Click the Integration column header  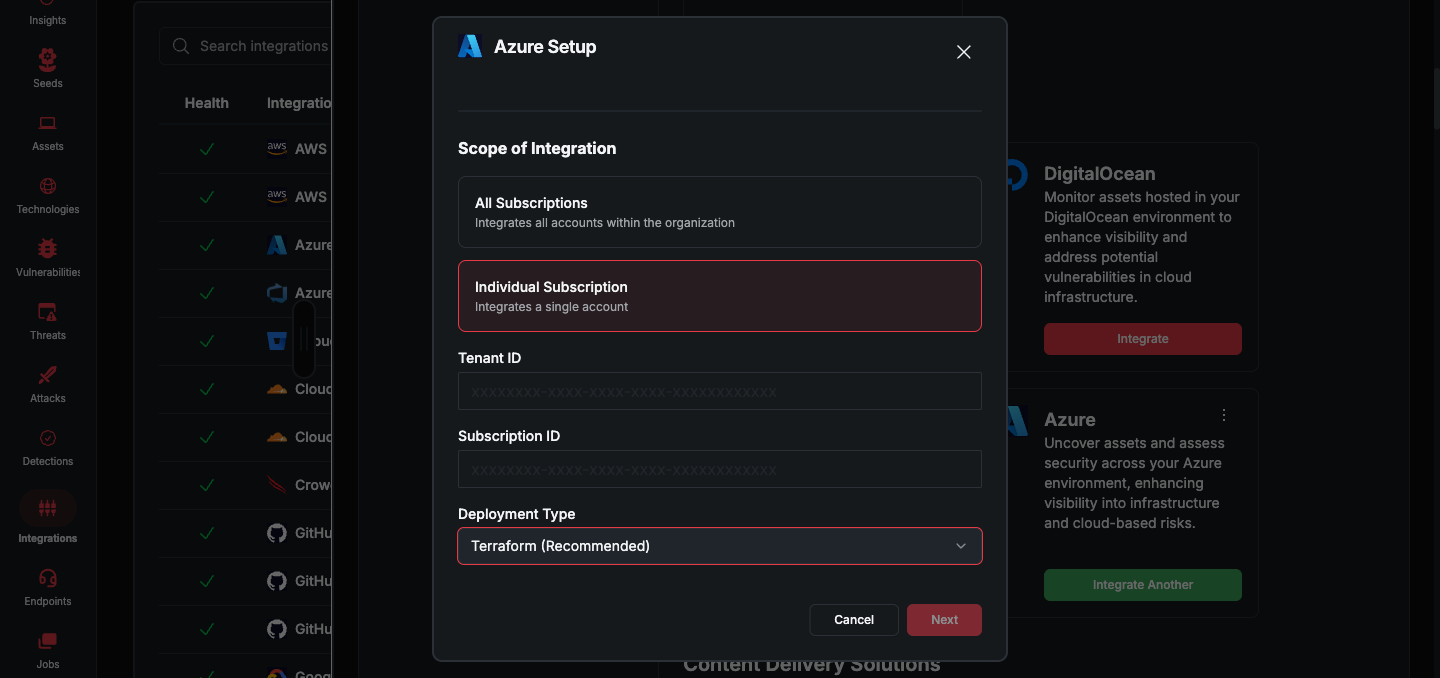tap(299, 103)
